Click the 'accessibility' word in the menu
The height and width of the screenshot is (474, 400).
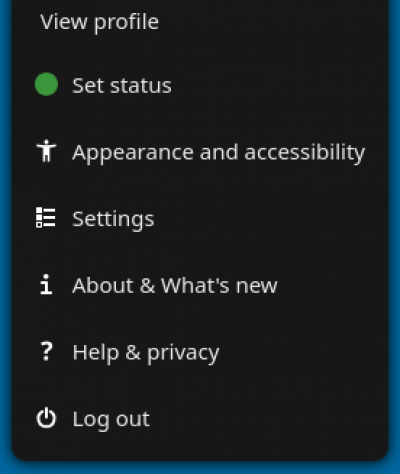(x=305, y=153)
